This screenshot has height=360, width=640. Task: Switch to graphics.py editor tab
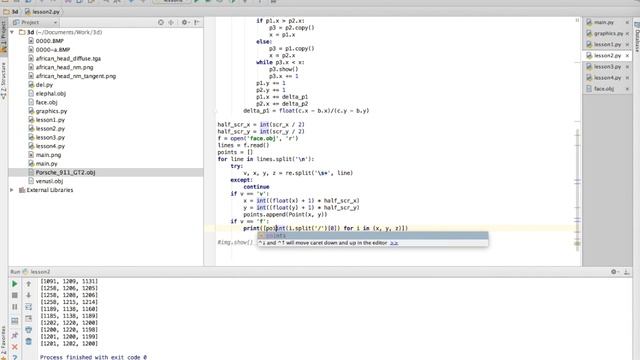pos(608,33)
